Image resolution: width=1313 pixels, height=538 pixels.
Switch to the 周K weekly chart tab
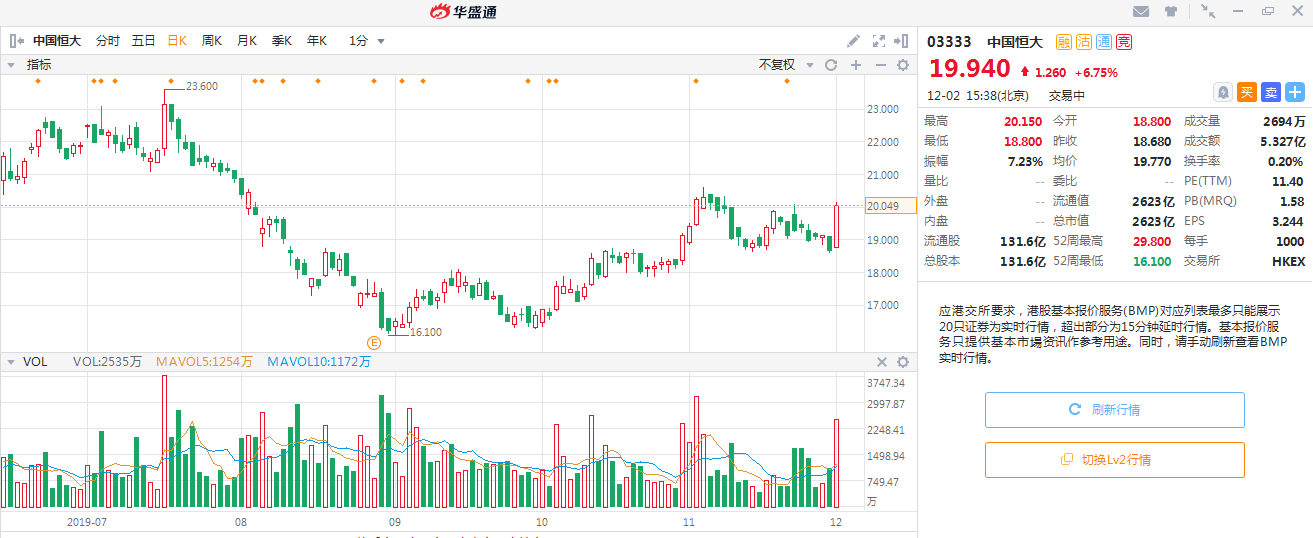pos(211,41)
